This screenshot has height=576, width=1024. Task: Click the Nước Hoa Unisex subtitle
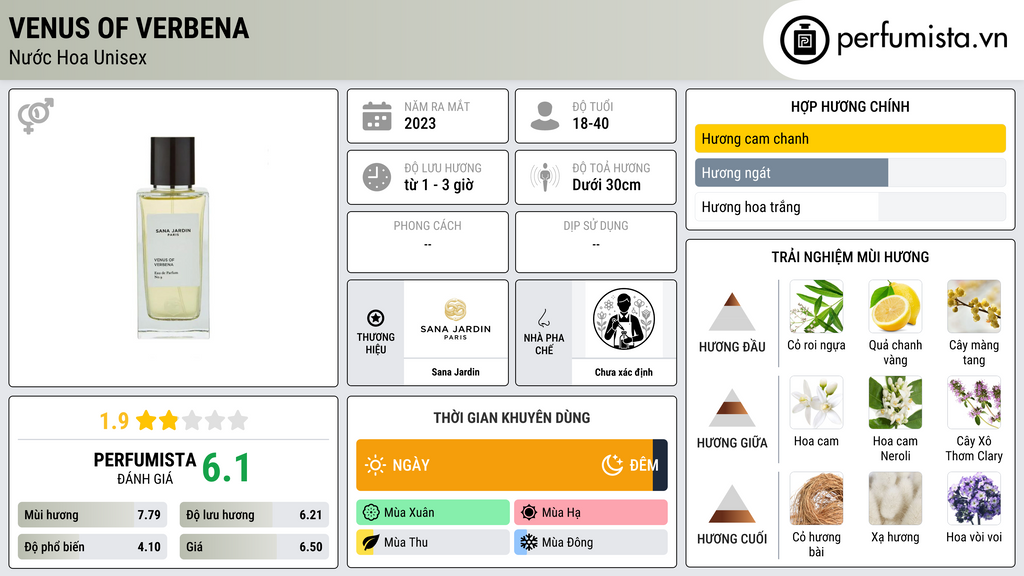click(78, 57)
